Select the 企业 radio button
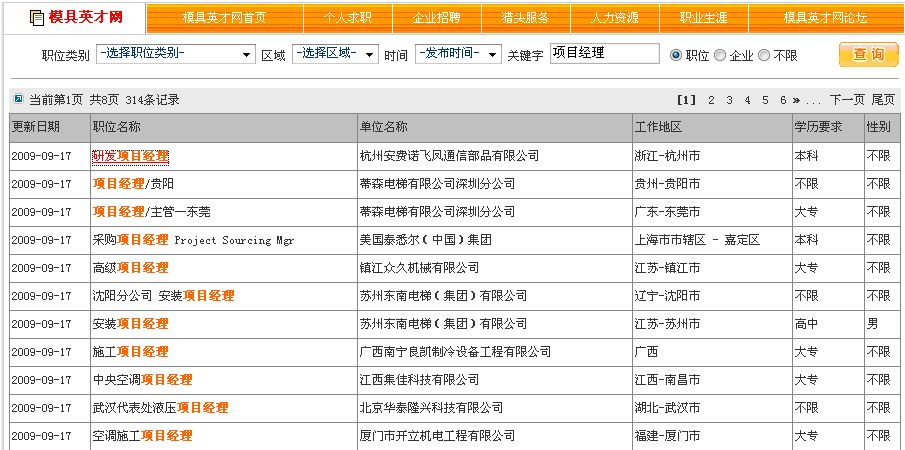 (720, 55)
